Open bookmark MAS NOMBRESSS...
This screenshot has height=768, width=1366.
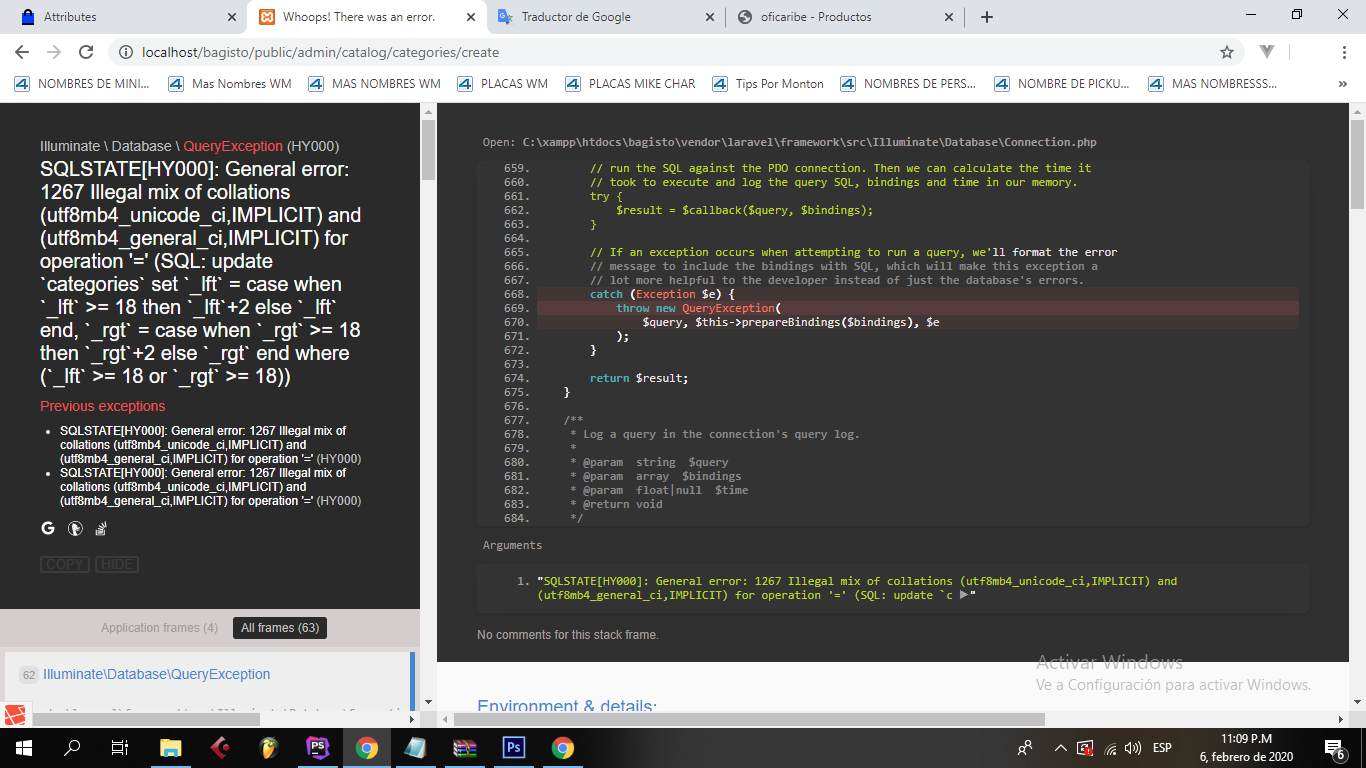[1213, 84]
